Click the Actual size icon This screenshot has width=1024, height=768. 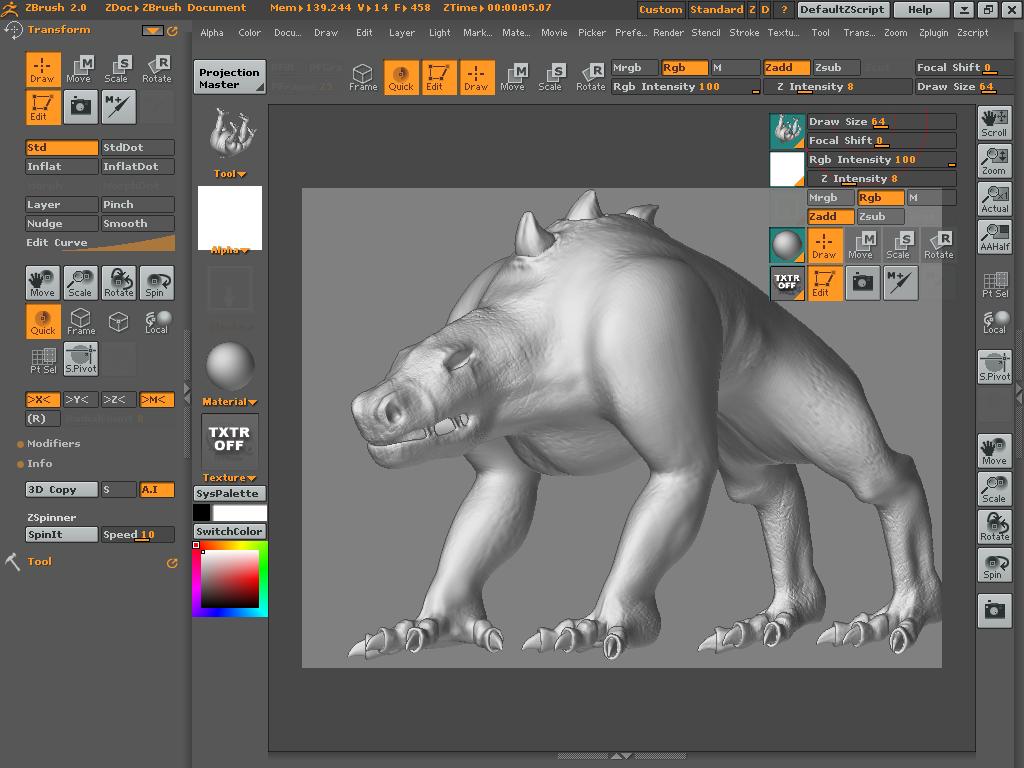(x=994, y=198)
